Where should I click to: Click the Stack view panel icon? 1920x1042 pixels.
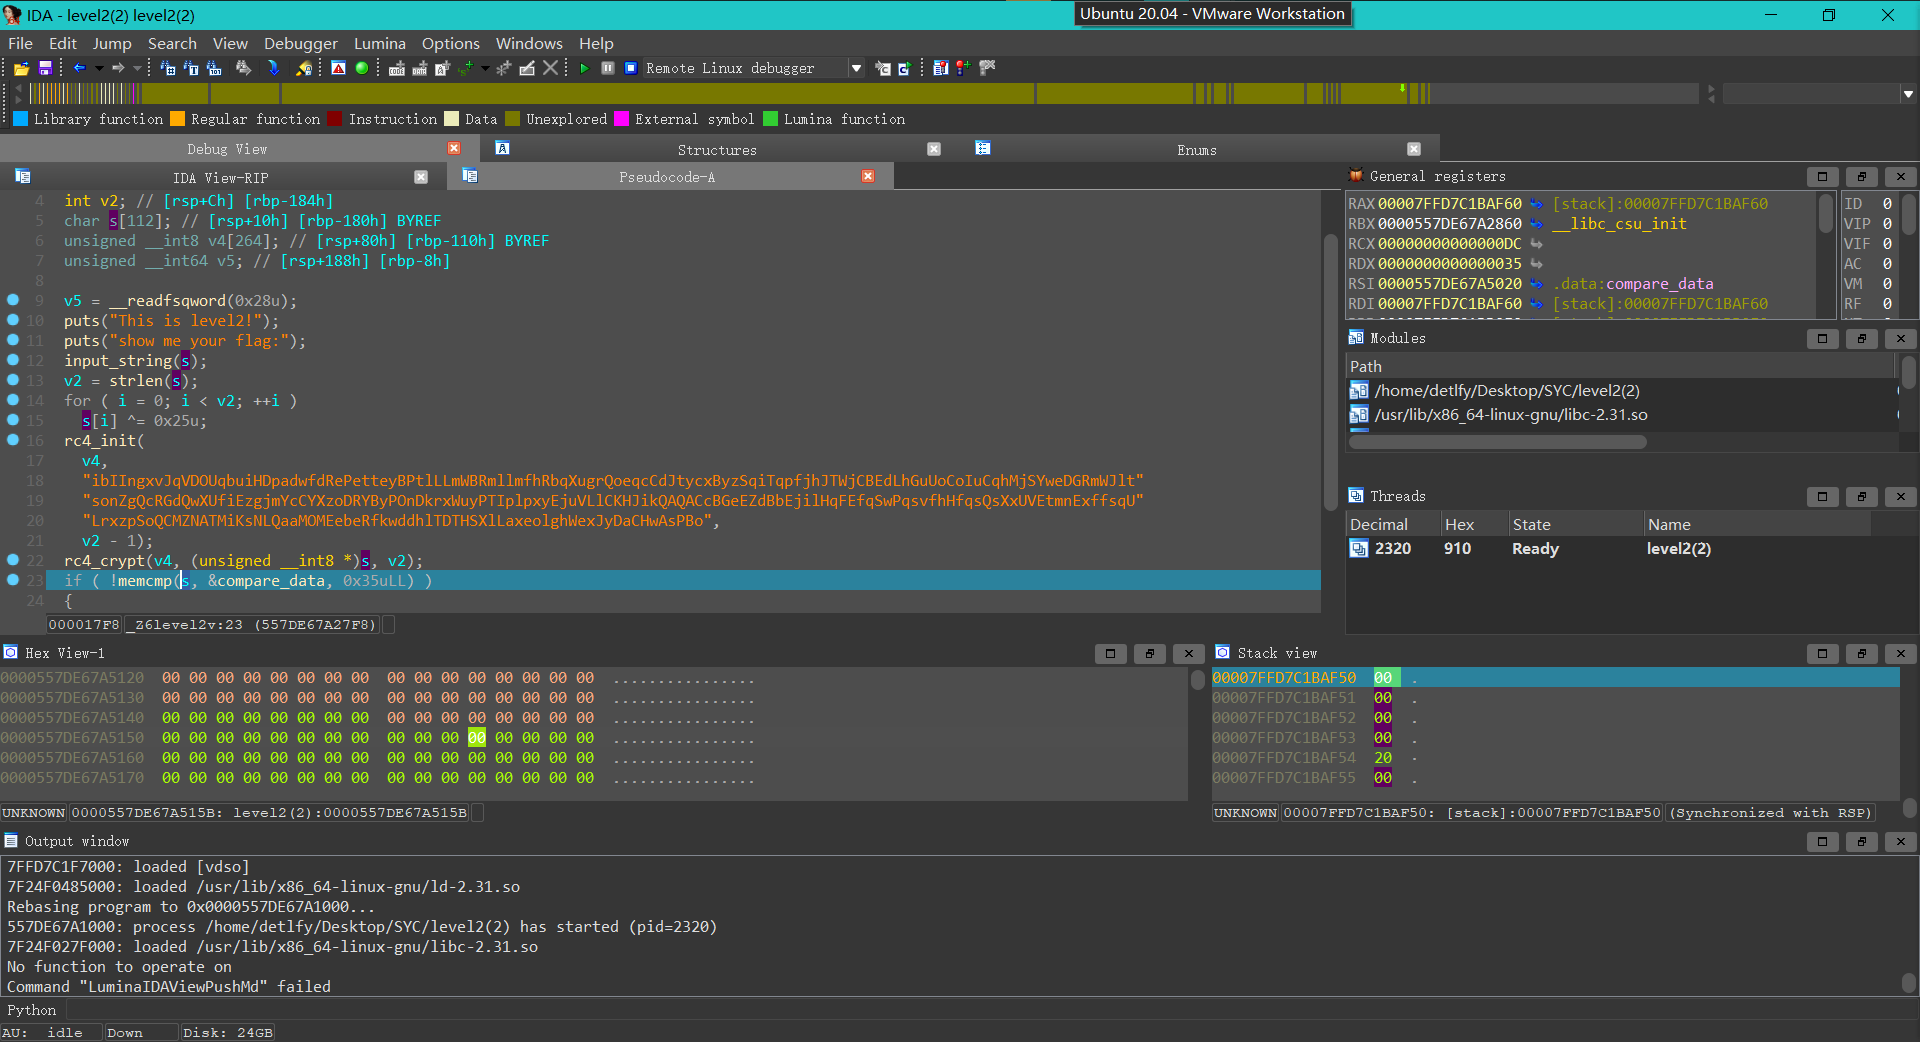1222,653
